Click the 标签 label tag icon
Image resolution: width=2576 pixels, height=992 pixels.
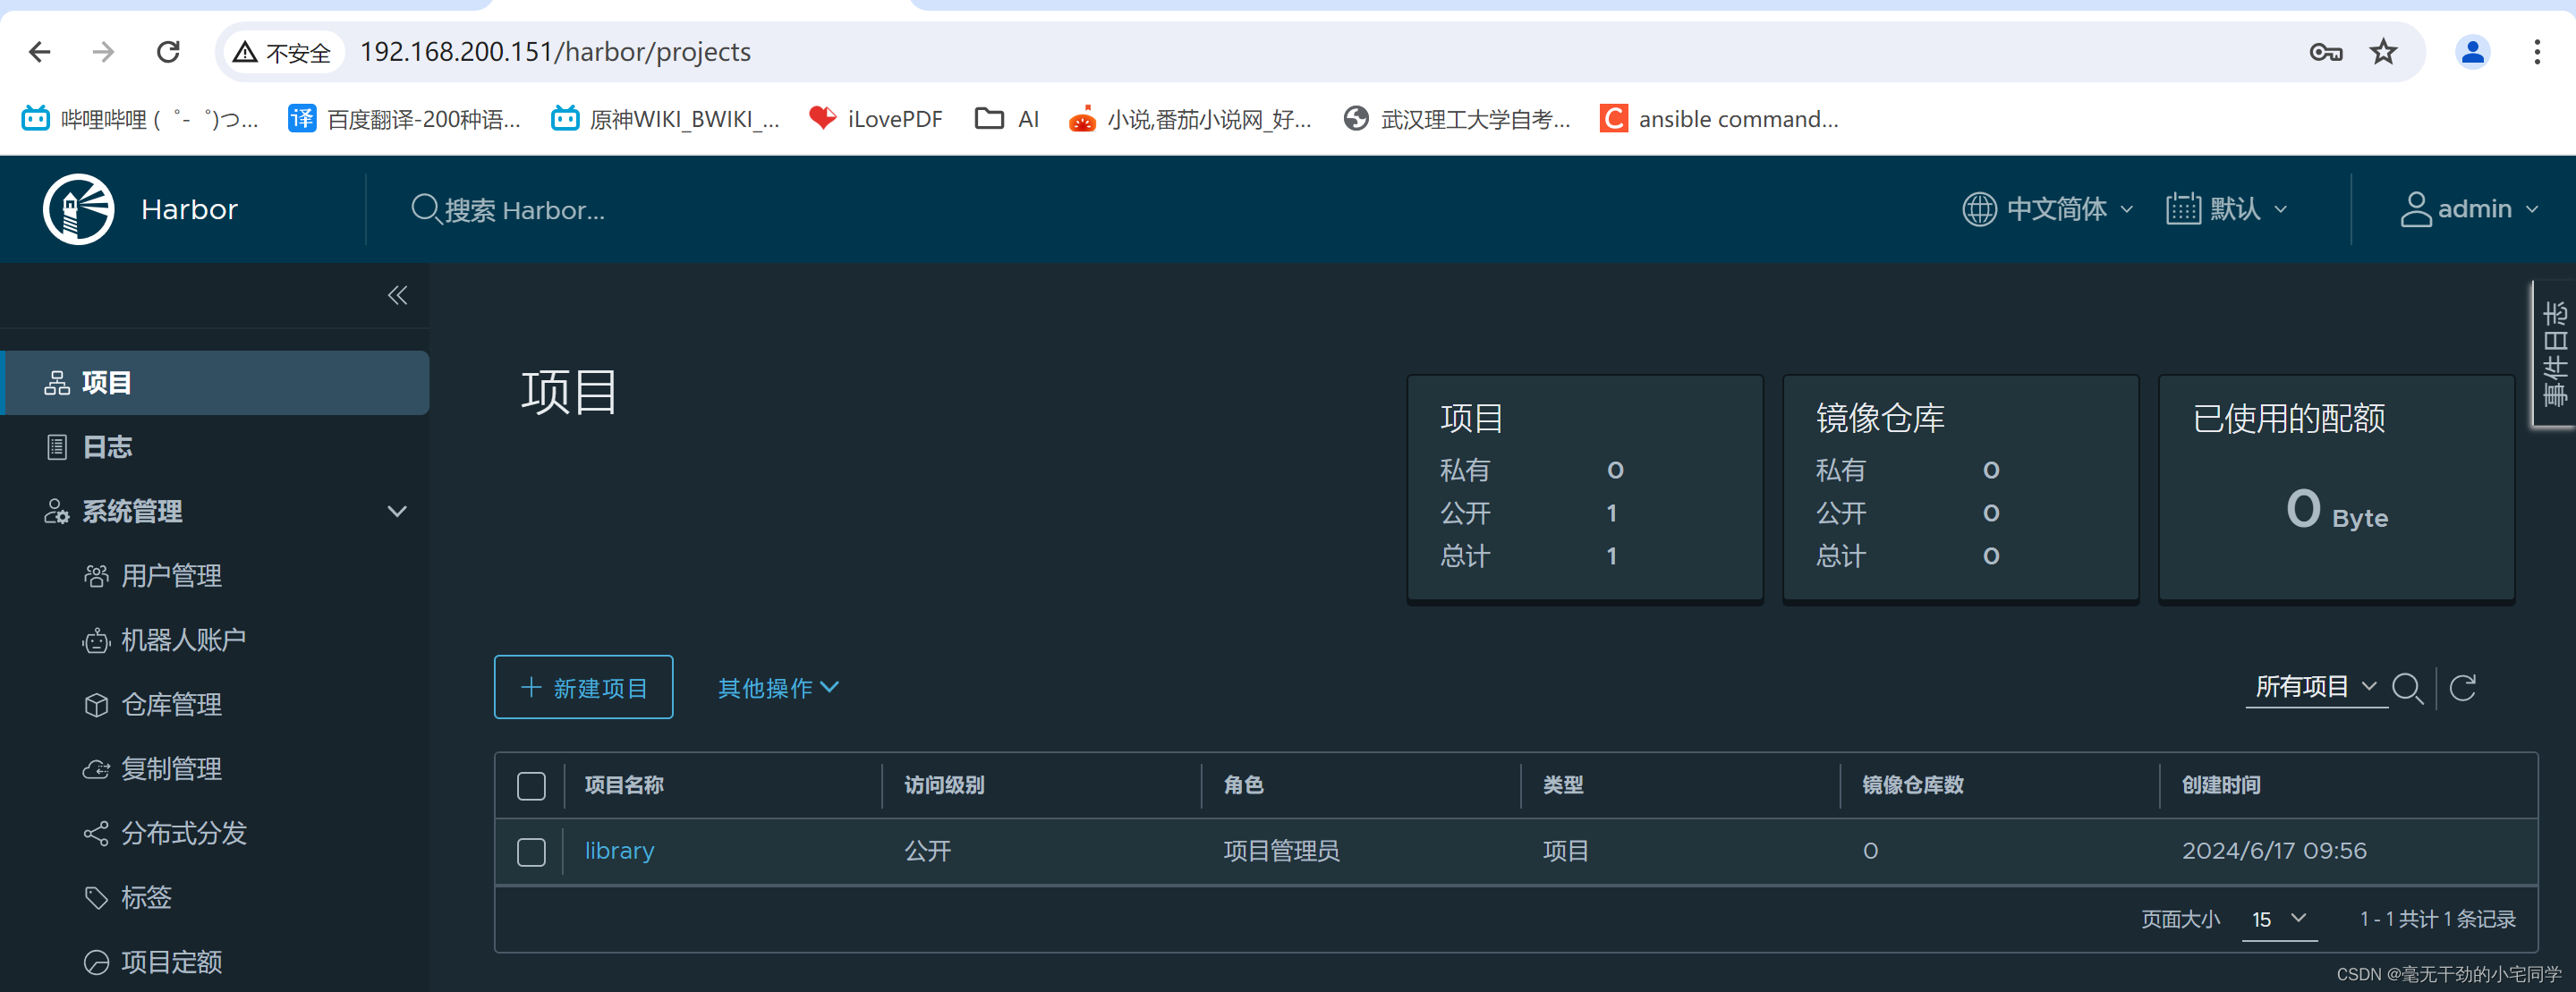pos(96,898)
